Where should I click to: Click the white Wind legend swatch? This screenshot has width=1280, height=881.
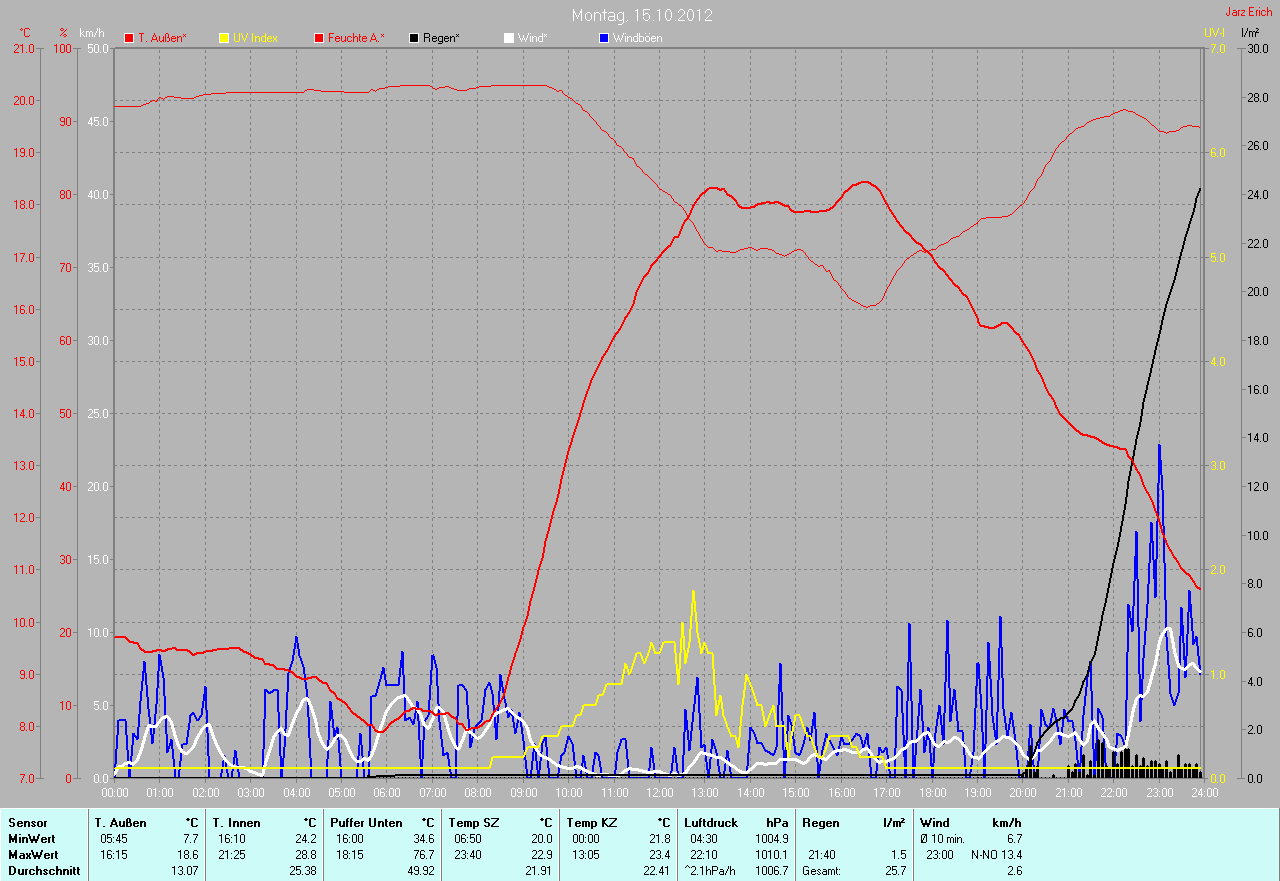[x=508, y=38]
